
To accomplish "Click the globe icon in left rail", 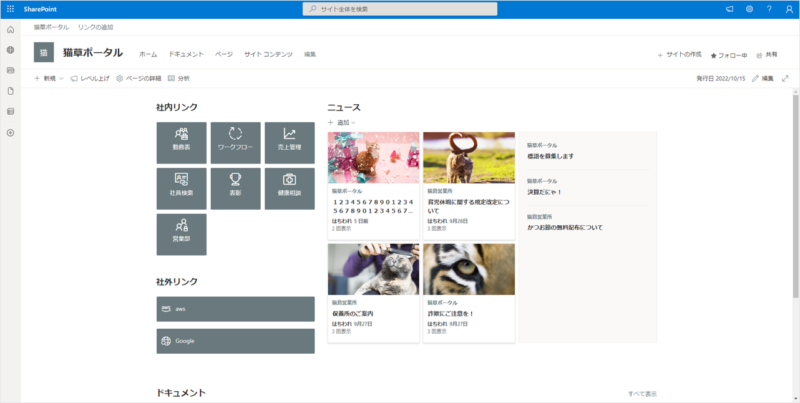I will (10, 50).
